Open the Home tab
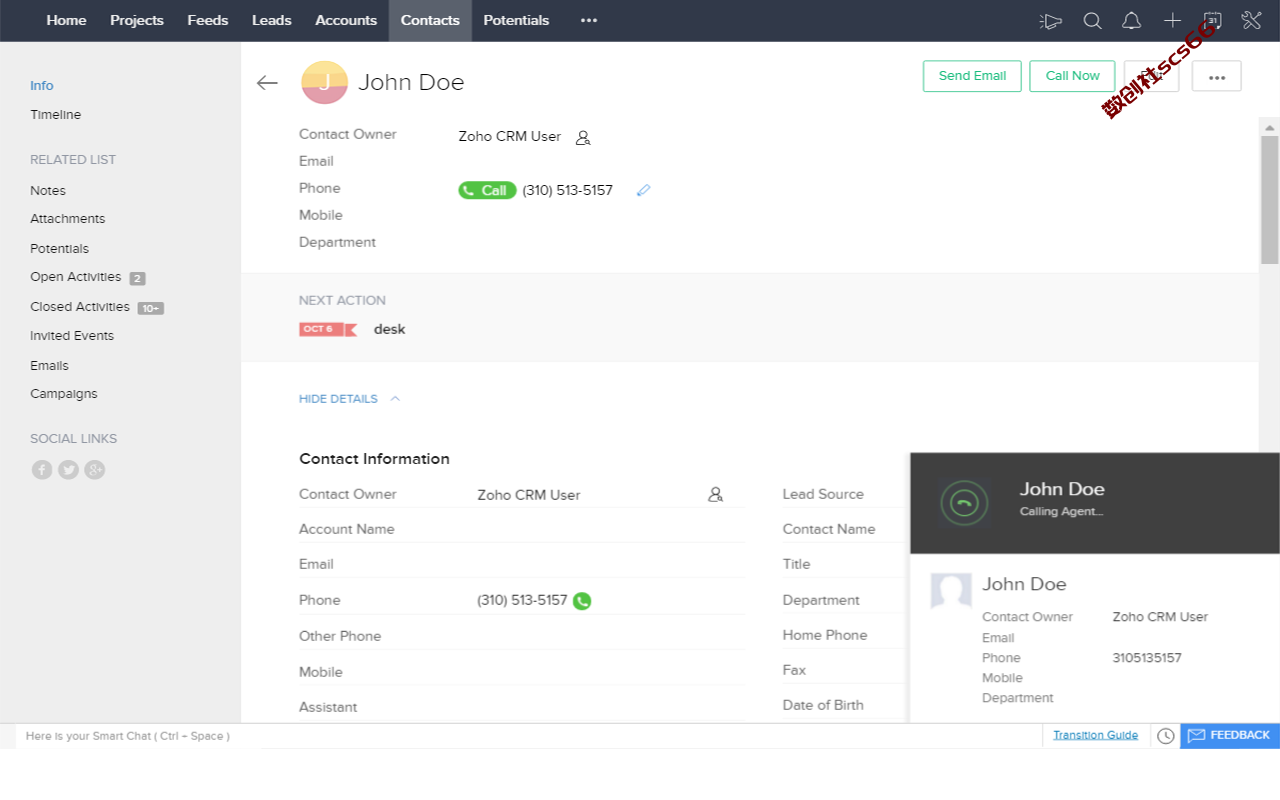 click(x=66, y=21)
